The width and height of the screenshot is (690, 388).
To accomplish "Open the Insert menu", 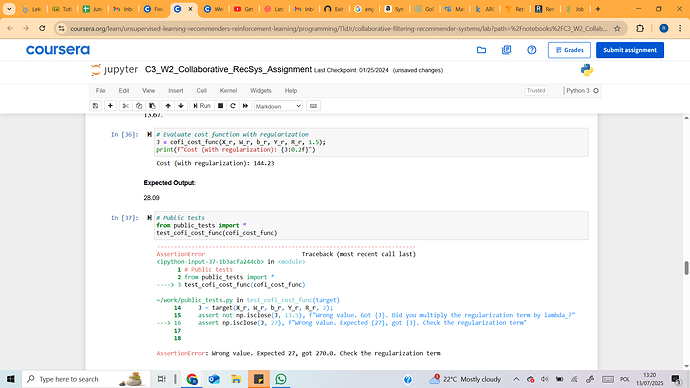I will tap(176, 91).
